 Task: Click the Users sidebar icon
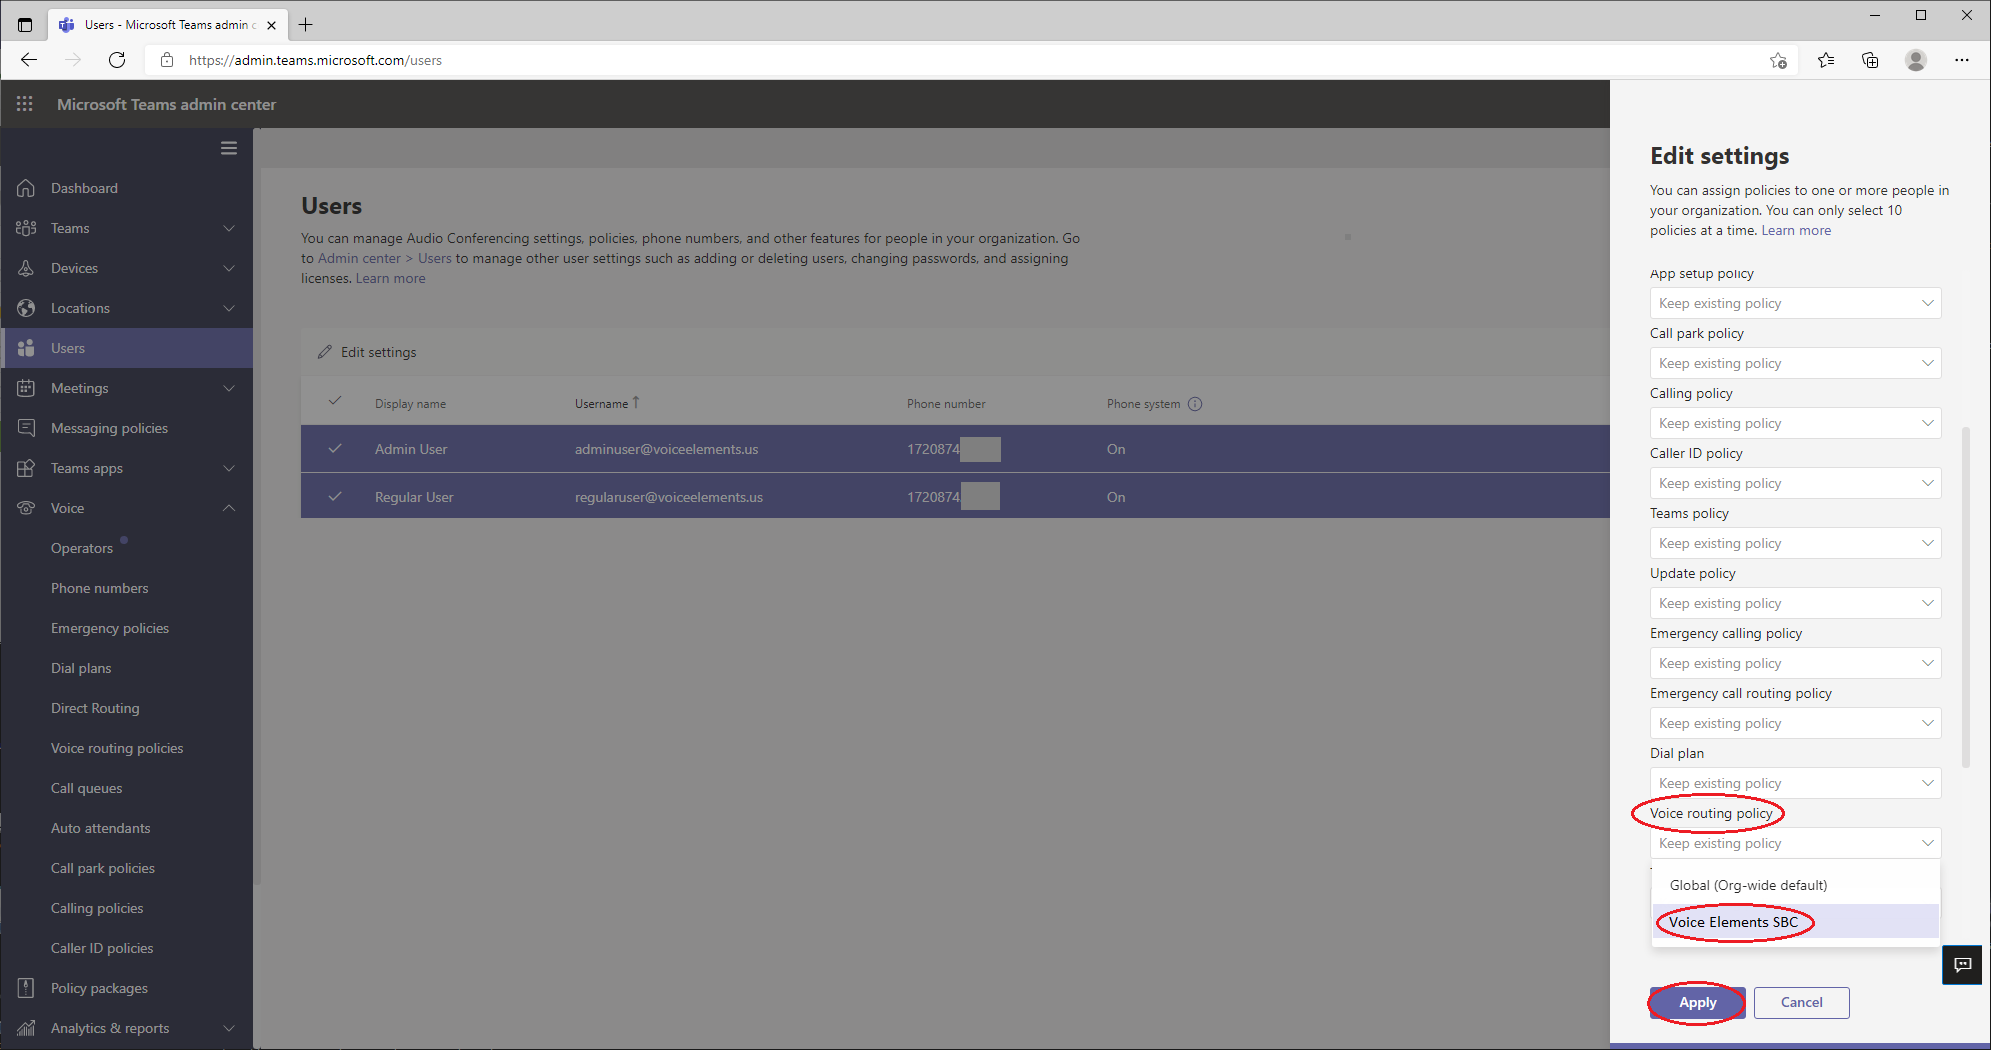26,348
